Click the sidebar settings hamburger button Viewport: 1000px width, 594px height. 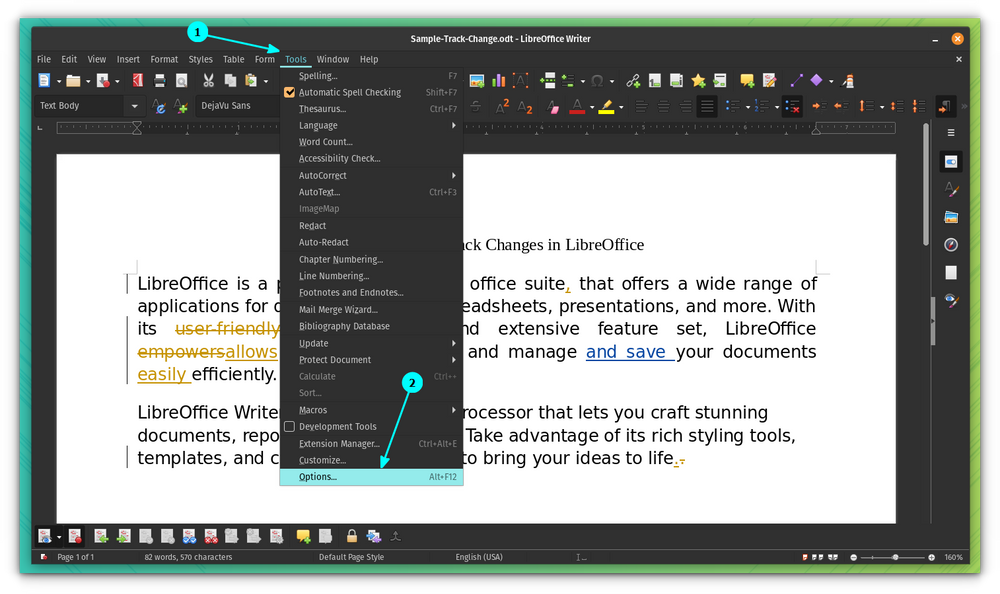click(x=951, y=133)
